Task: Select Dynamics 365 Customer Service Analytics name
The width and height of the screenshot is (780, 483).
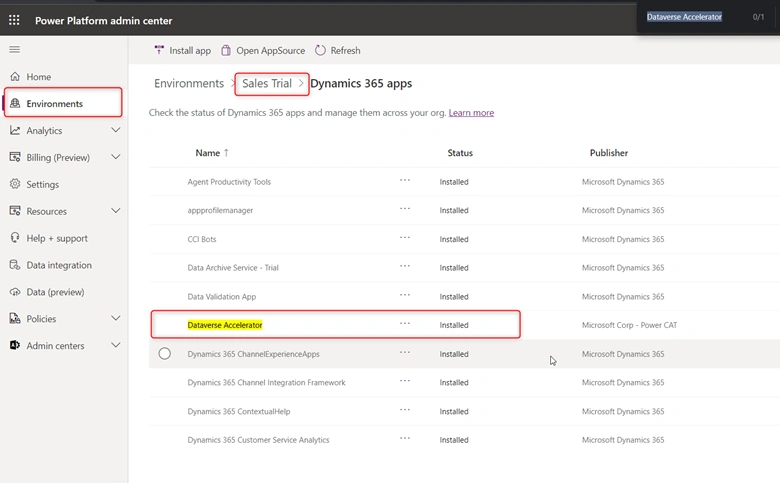Action: [258, 440]
